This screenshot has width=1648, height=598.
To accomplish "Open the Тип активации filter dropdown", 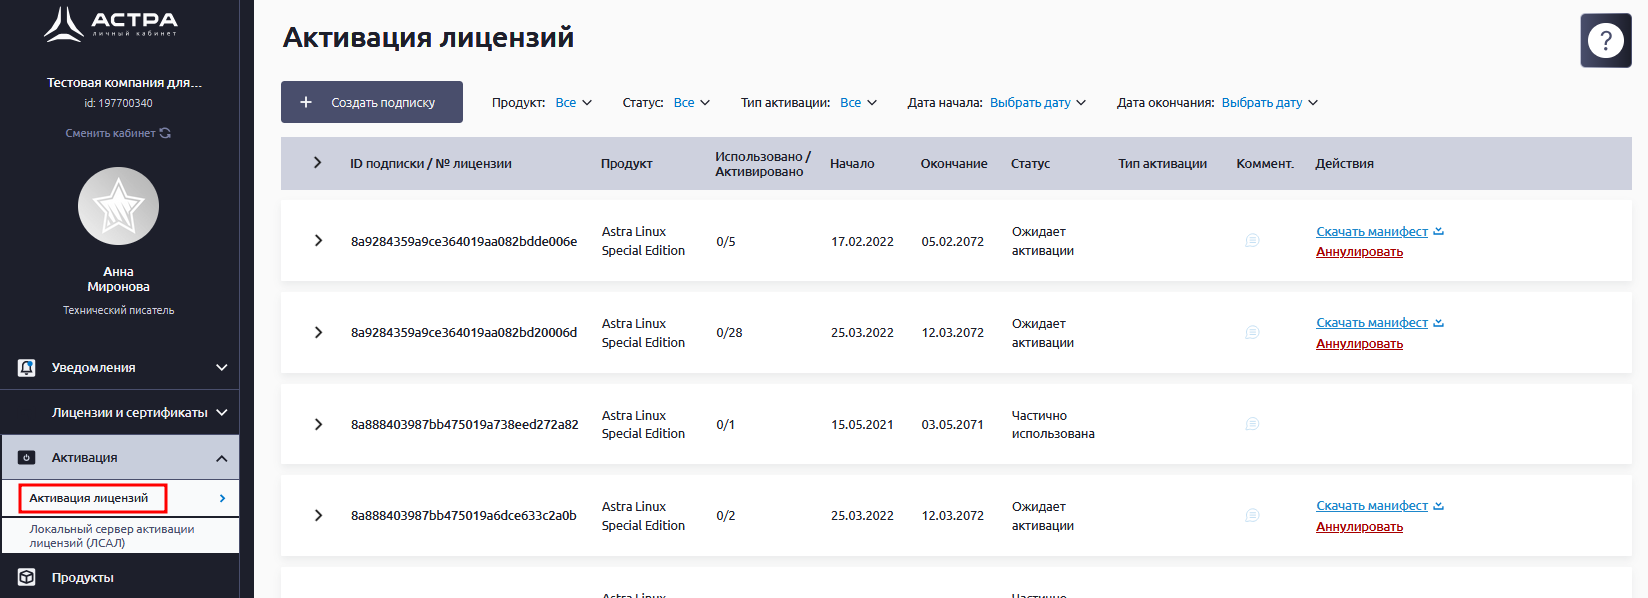I will point(858,103).
